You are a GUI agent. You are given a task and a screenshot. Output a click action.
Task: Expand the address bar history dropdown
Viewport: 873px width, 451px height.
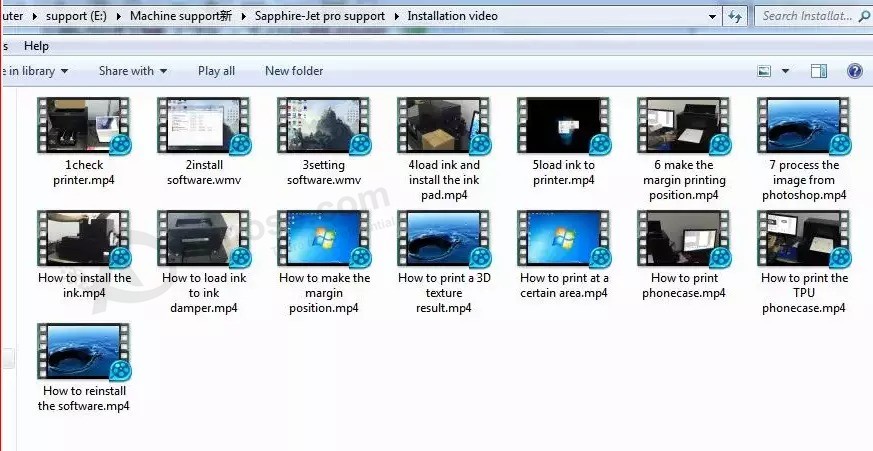[x=712, y=17]
